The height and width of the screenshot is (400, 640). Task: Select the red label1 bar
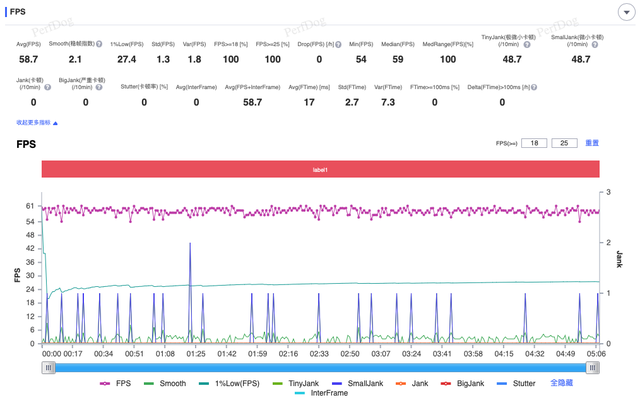[x=320, y=170]
